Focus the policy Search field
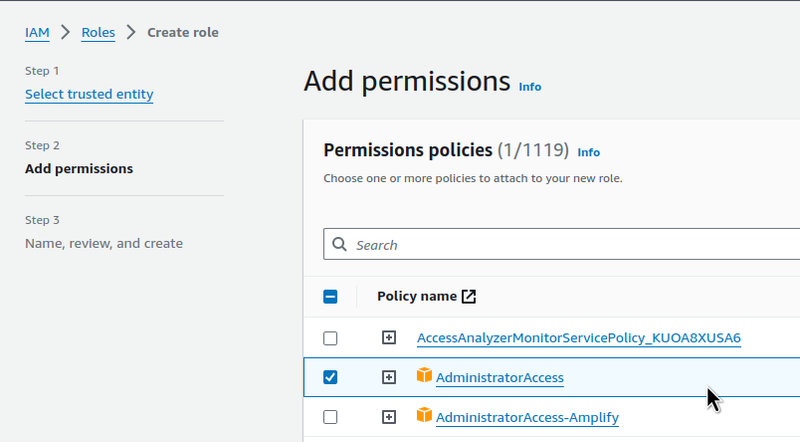The width and height of the screenshot is (800, 442). [561, 244]
